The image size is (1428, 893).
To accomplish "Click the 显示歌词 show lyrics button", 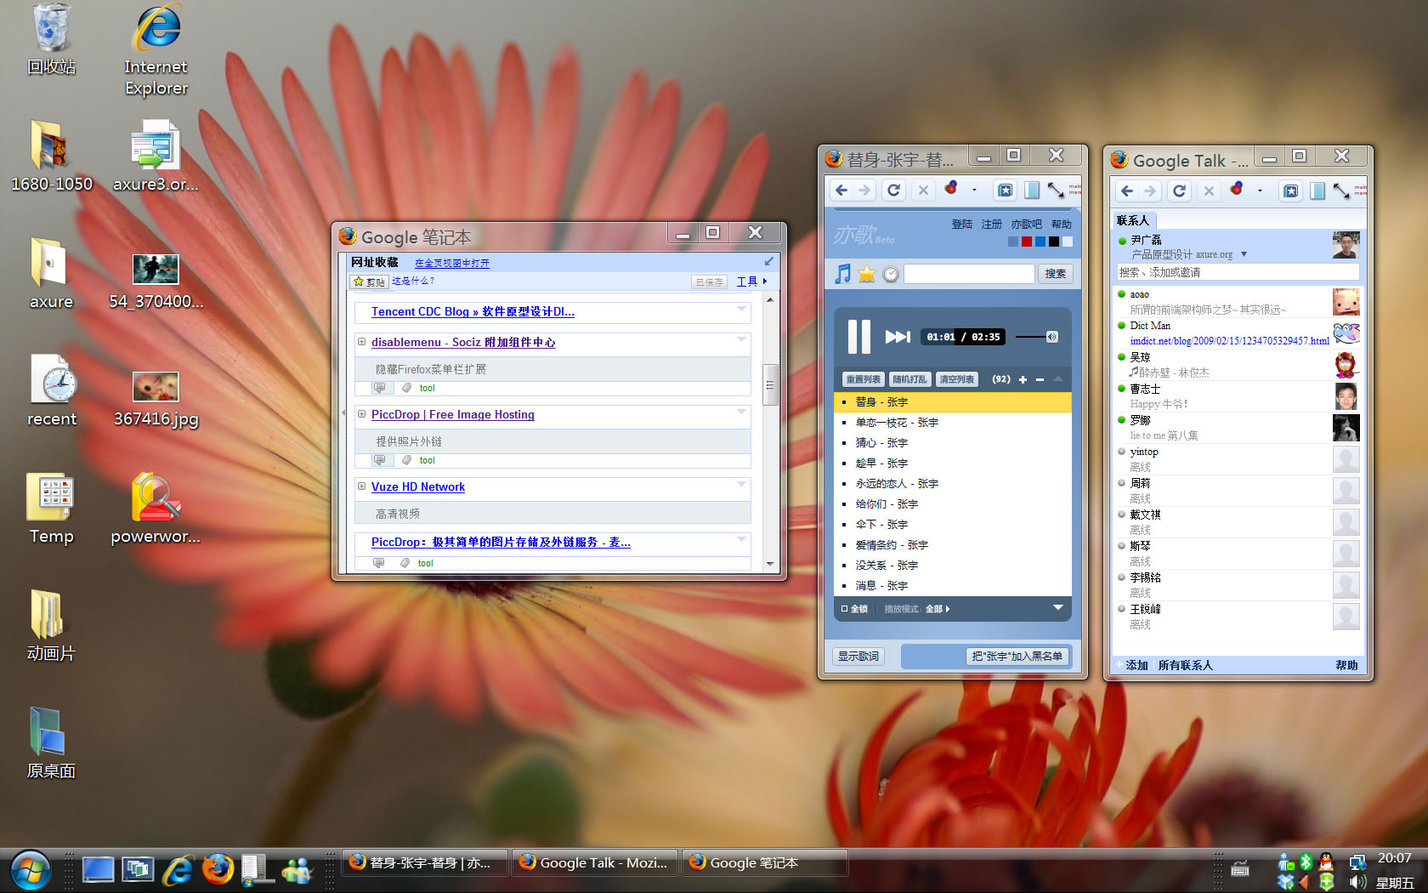I will point(858,656).
